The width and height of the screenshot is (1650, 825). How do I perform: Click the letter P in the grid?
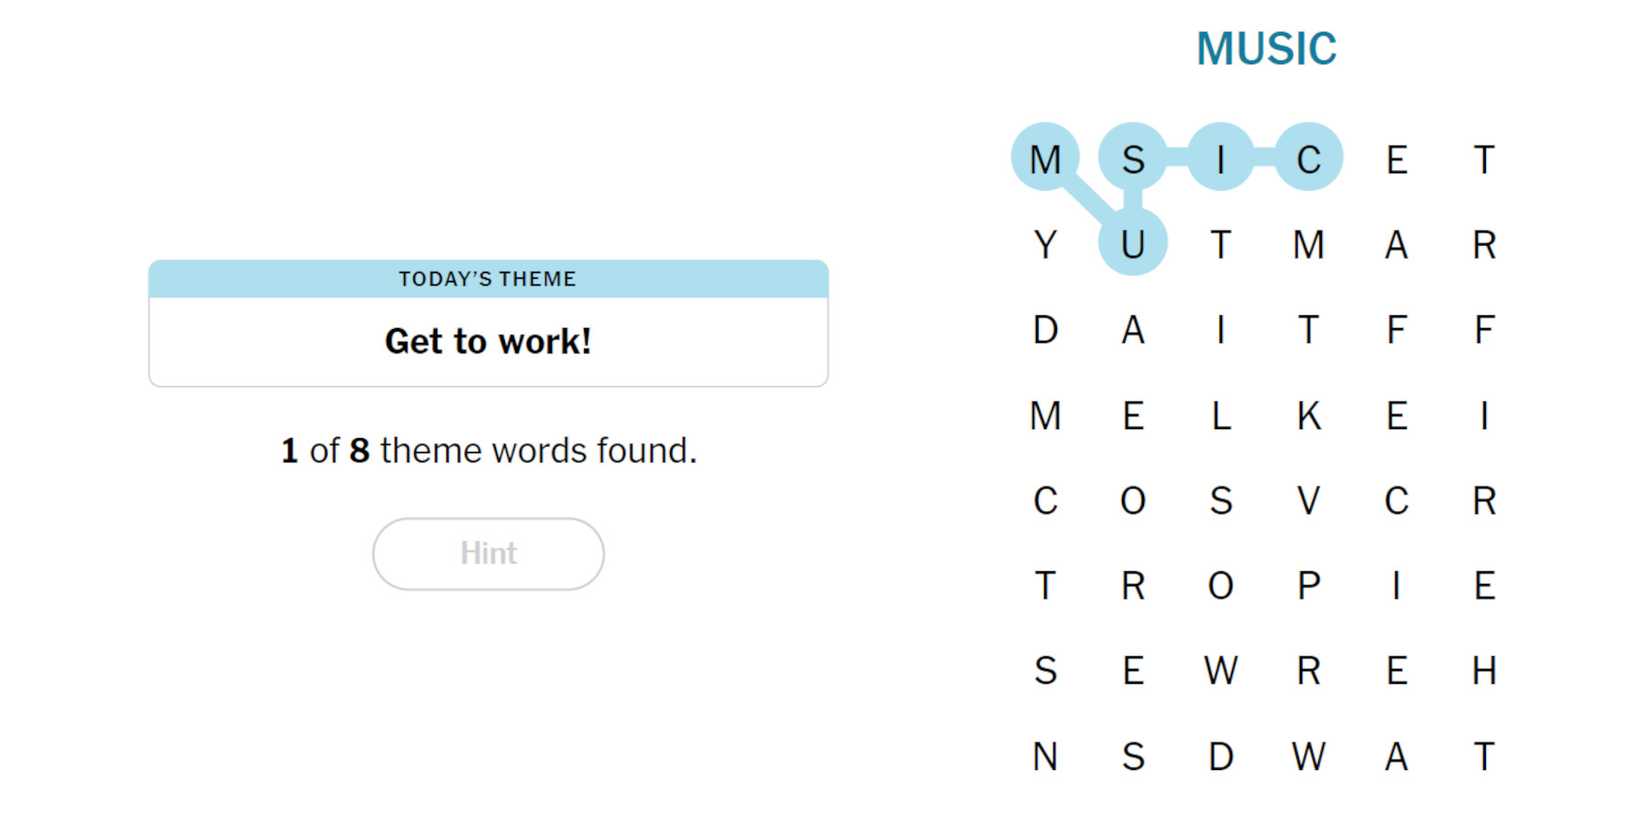(x=1308, y=585)
